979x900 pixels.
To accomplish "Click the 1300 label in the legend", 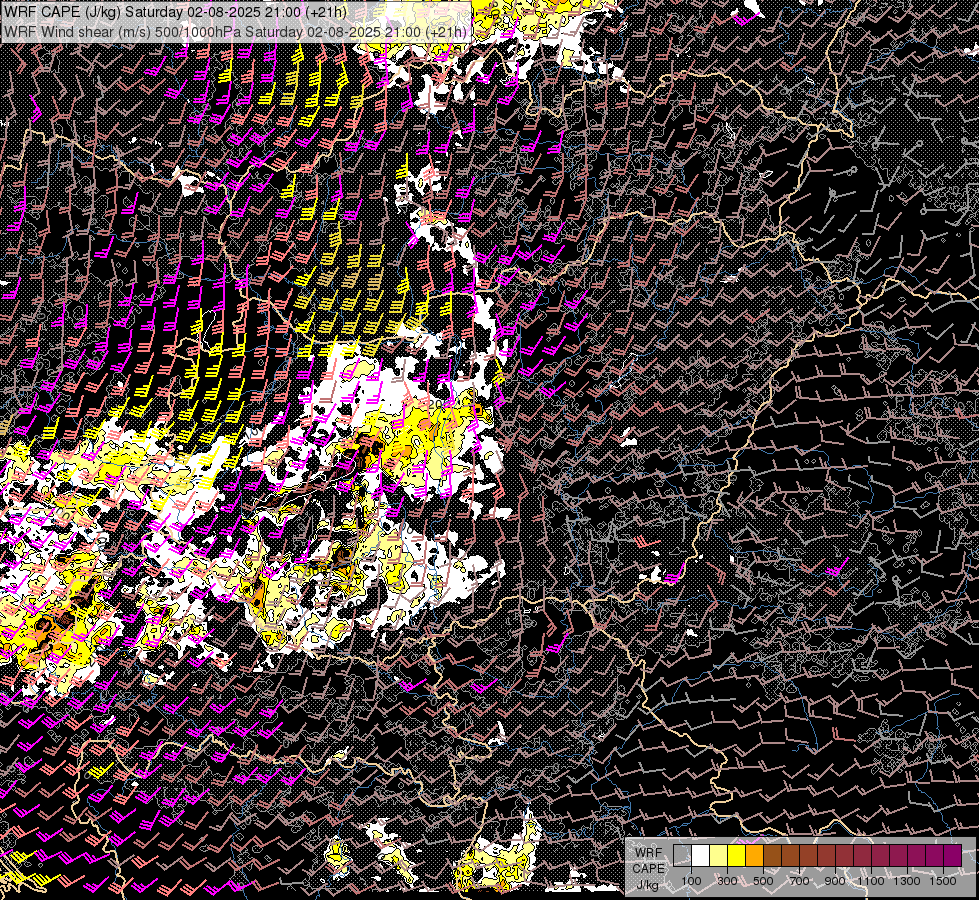I will 907,881.
